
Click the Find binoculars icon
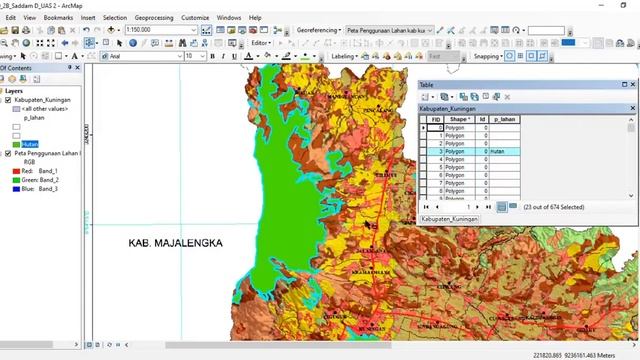(182, 43)
